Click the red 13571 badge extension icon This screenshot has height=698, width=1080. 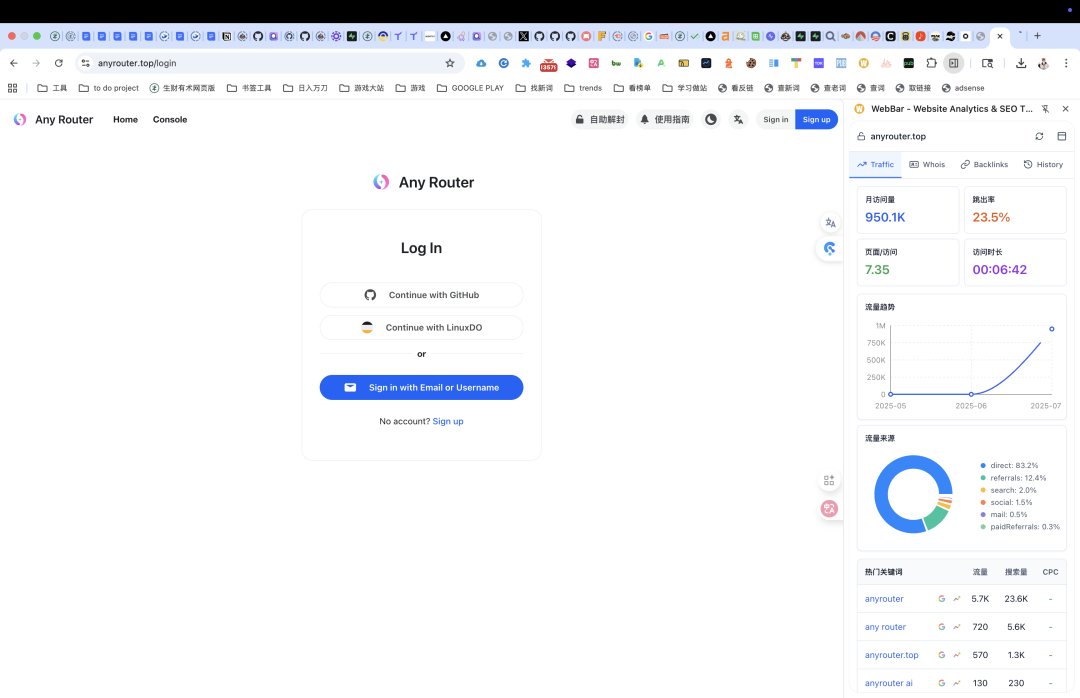[x=548, y=64]
